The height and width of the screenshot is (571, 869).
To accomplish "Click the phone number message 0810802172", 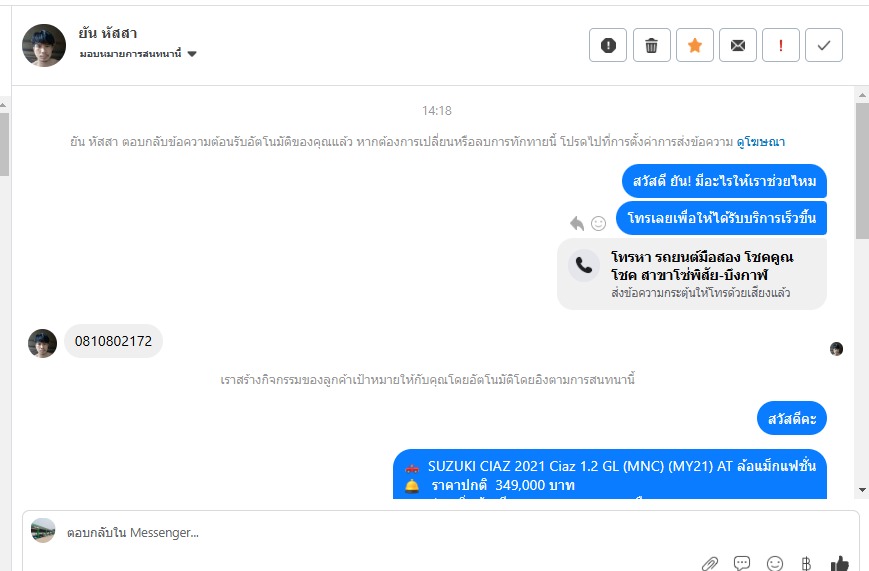I will [x=114, y=341].
